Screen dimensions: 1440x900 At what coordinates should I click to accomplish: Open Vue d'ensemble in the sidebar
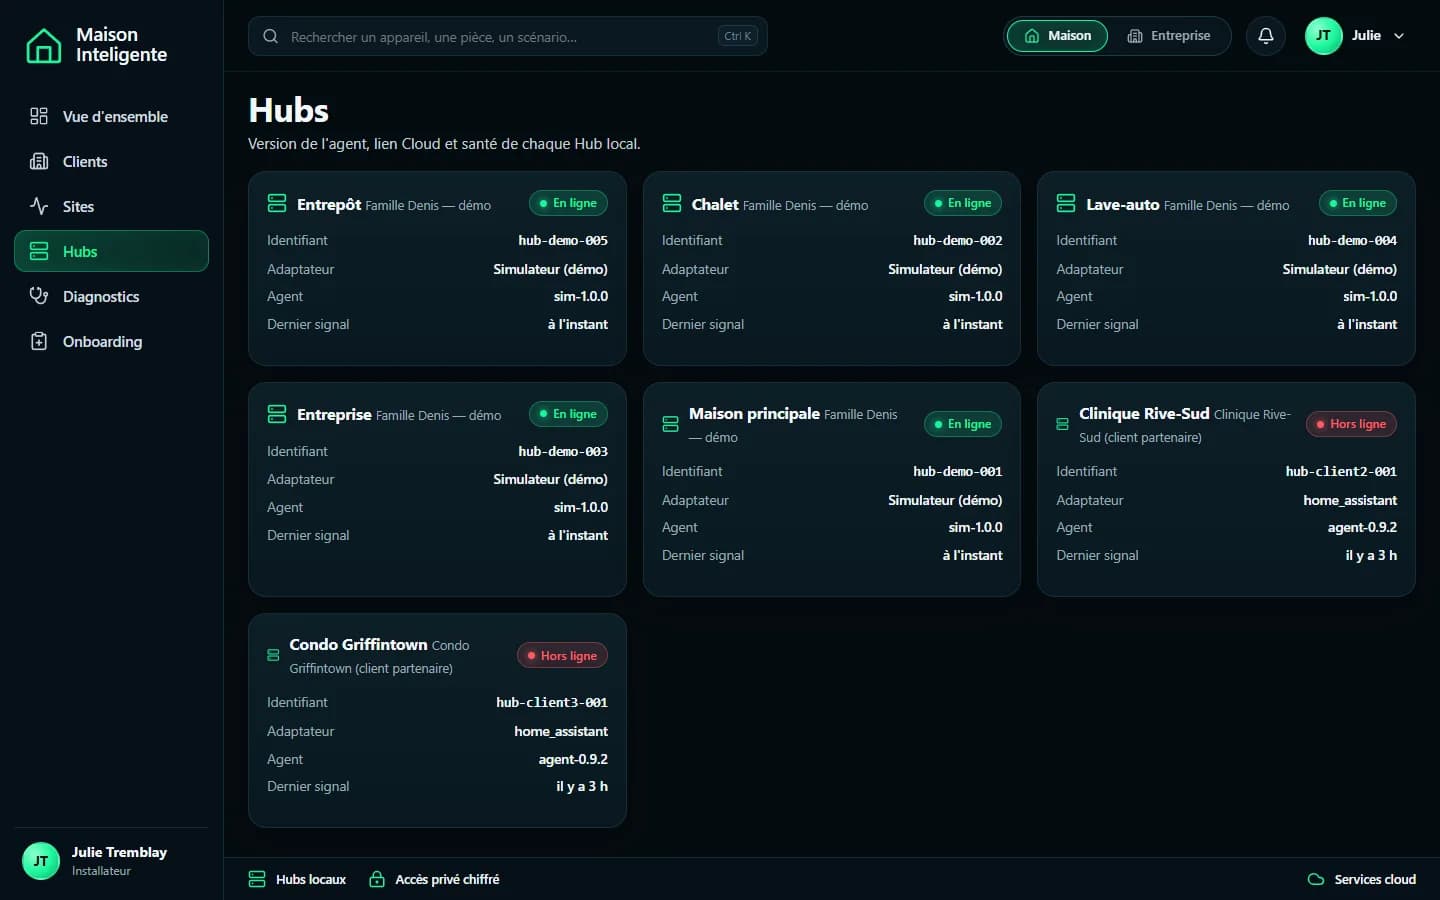tap(111, 116)
